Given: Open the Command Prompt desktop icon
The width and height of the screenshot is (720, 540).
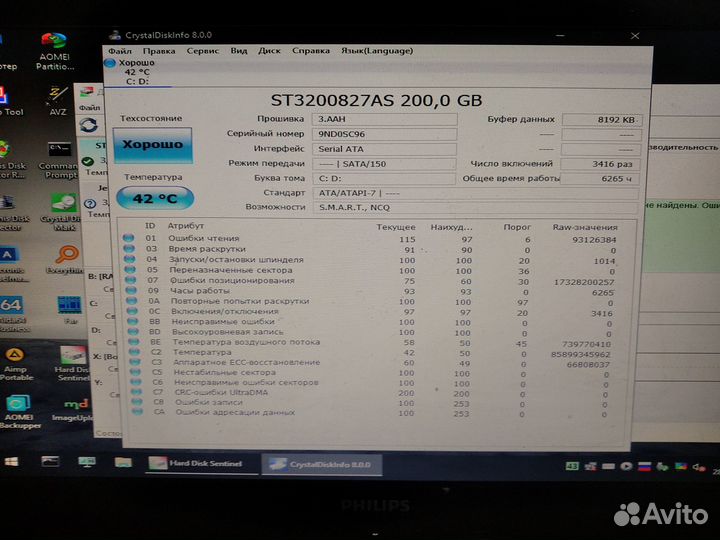Looking at the screenshot, I should click(x=58, y=160).
